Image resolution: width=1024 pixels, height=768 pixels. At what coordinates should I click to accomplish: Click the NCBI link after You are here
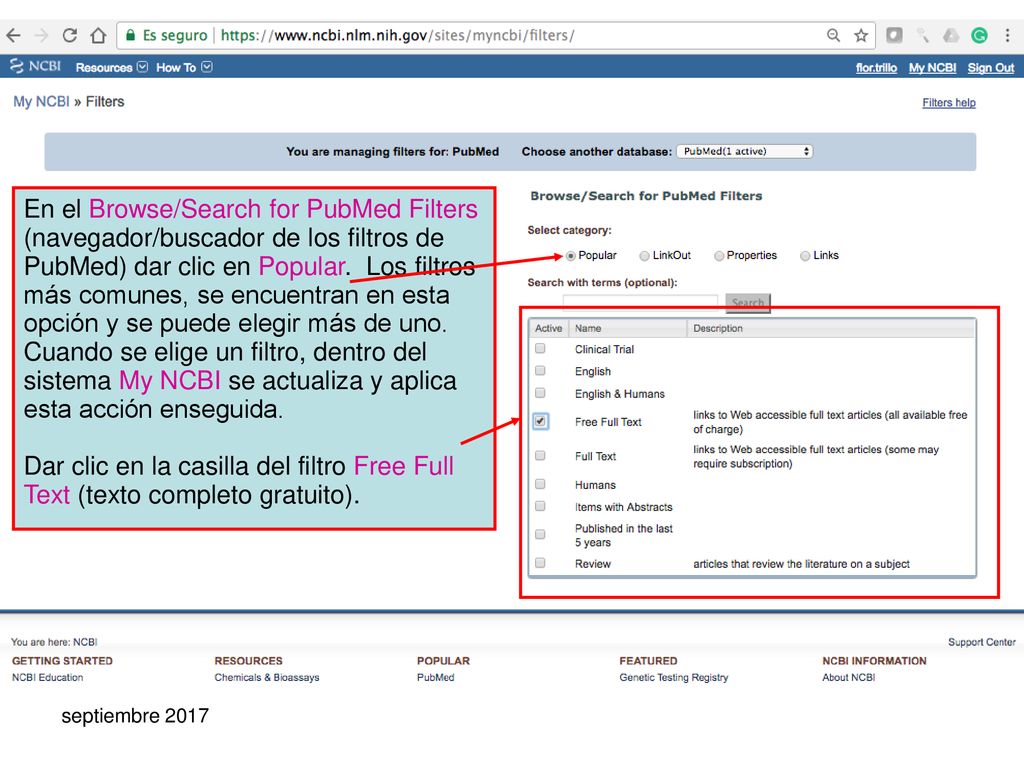click(85, 643)
